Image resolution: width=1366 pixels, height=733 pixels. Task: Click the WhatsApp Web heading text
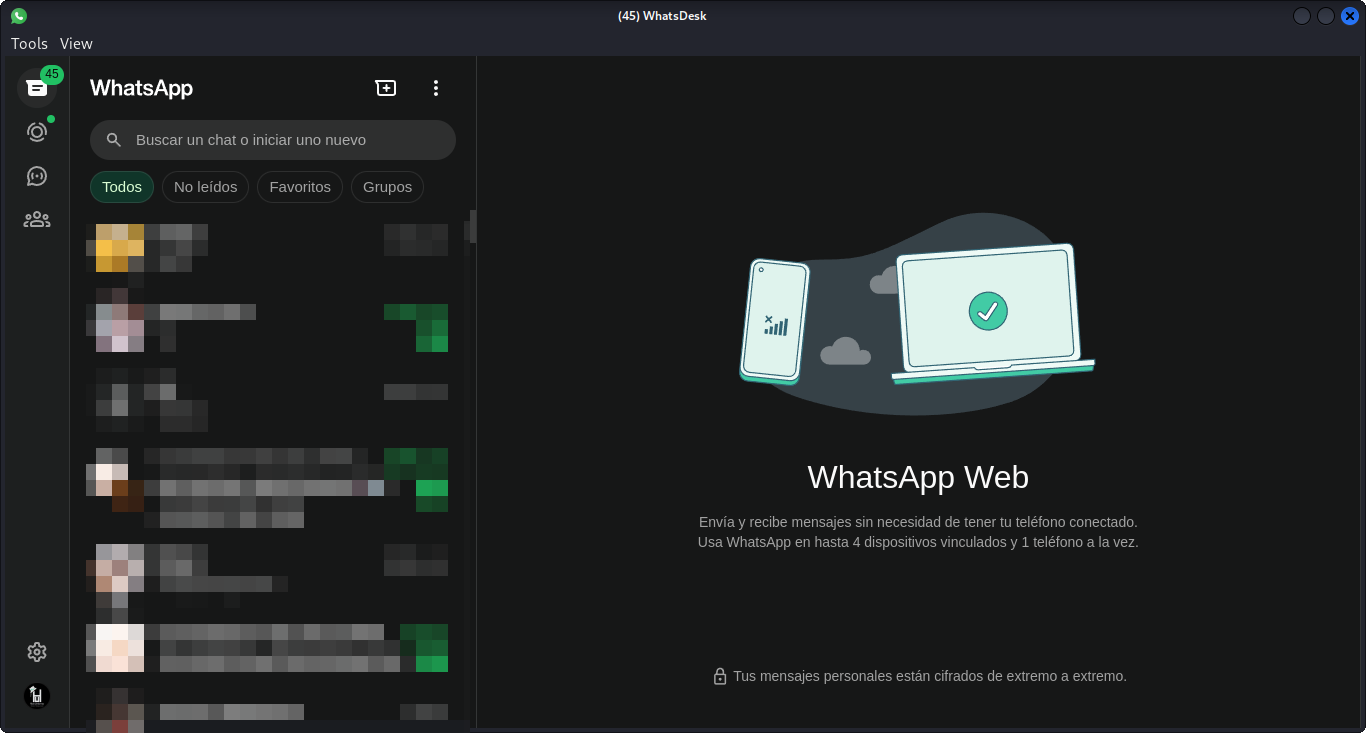point(918,477)
